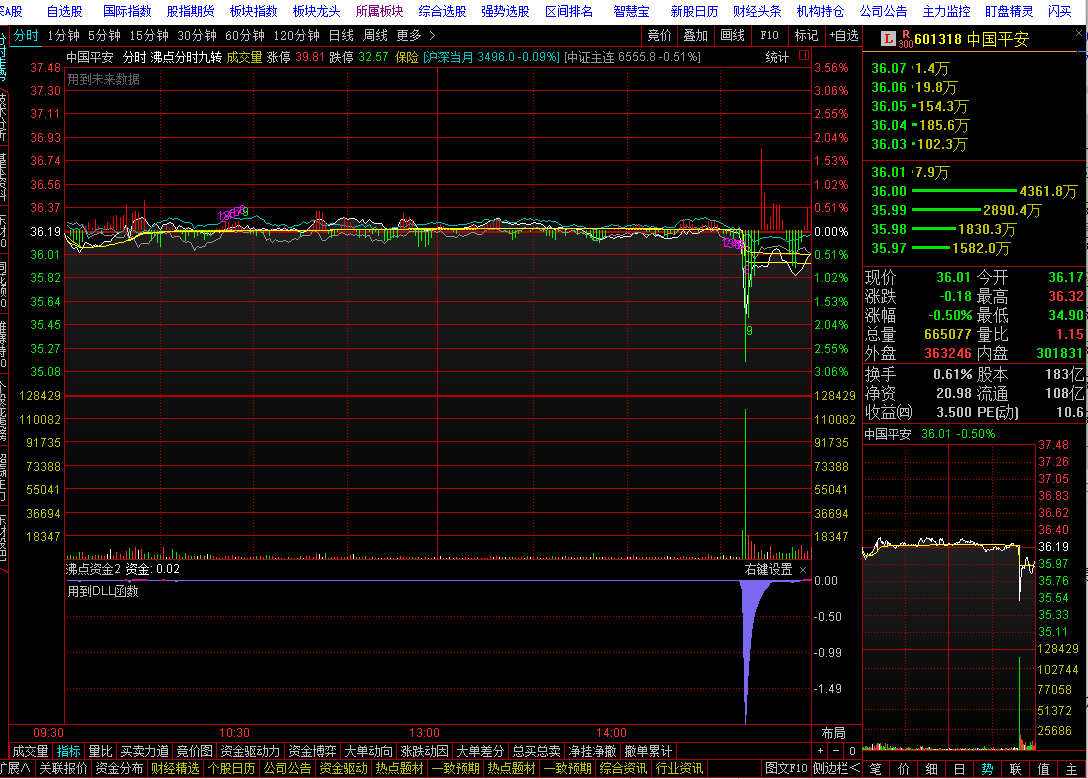Toggle 标记 marking on the chart

click(805, 36)
